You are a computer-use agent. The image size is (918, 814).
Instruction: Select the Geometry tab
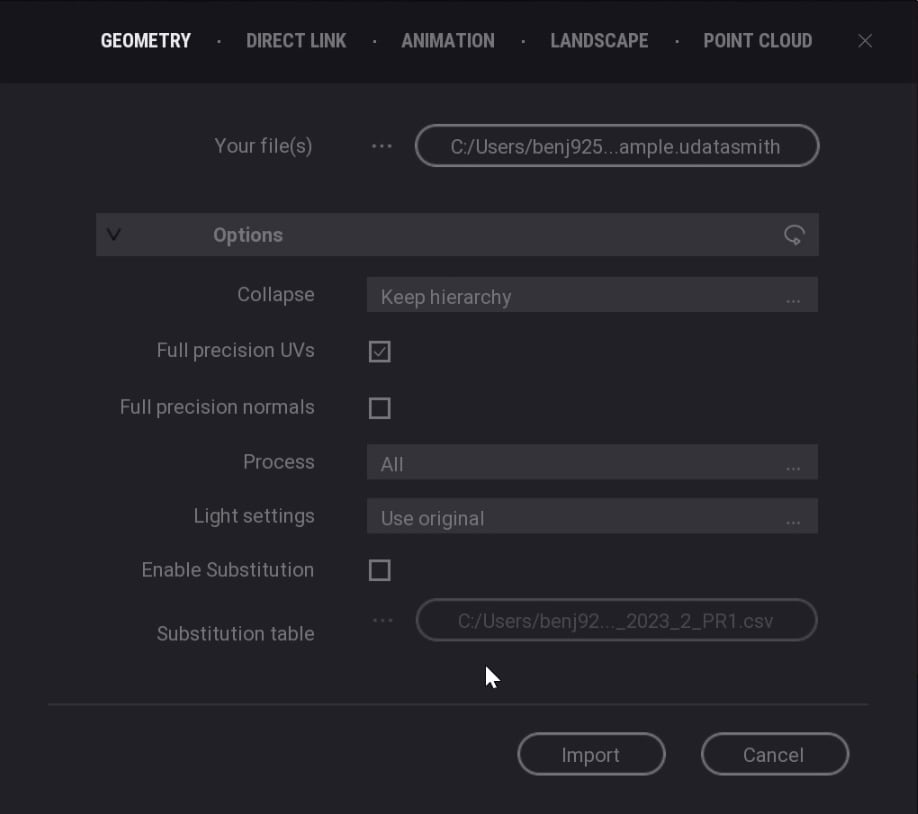click(146, 41)
